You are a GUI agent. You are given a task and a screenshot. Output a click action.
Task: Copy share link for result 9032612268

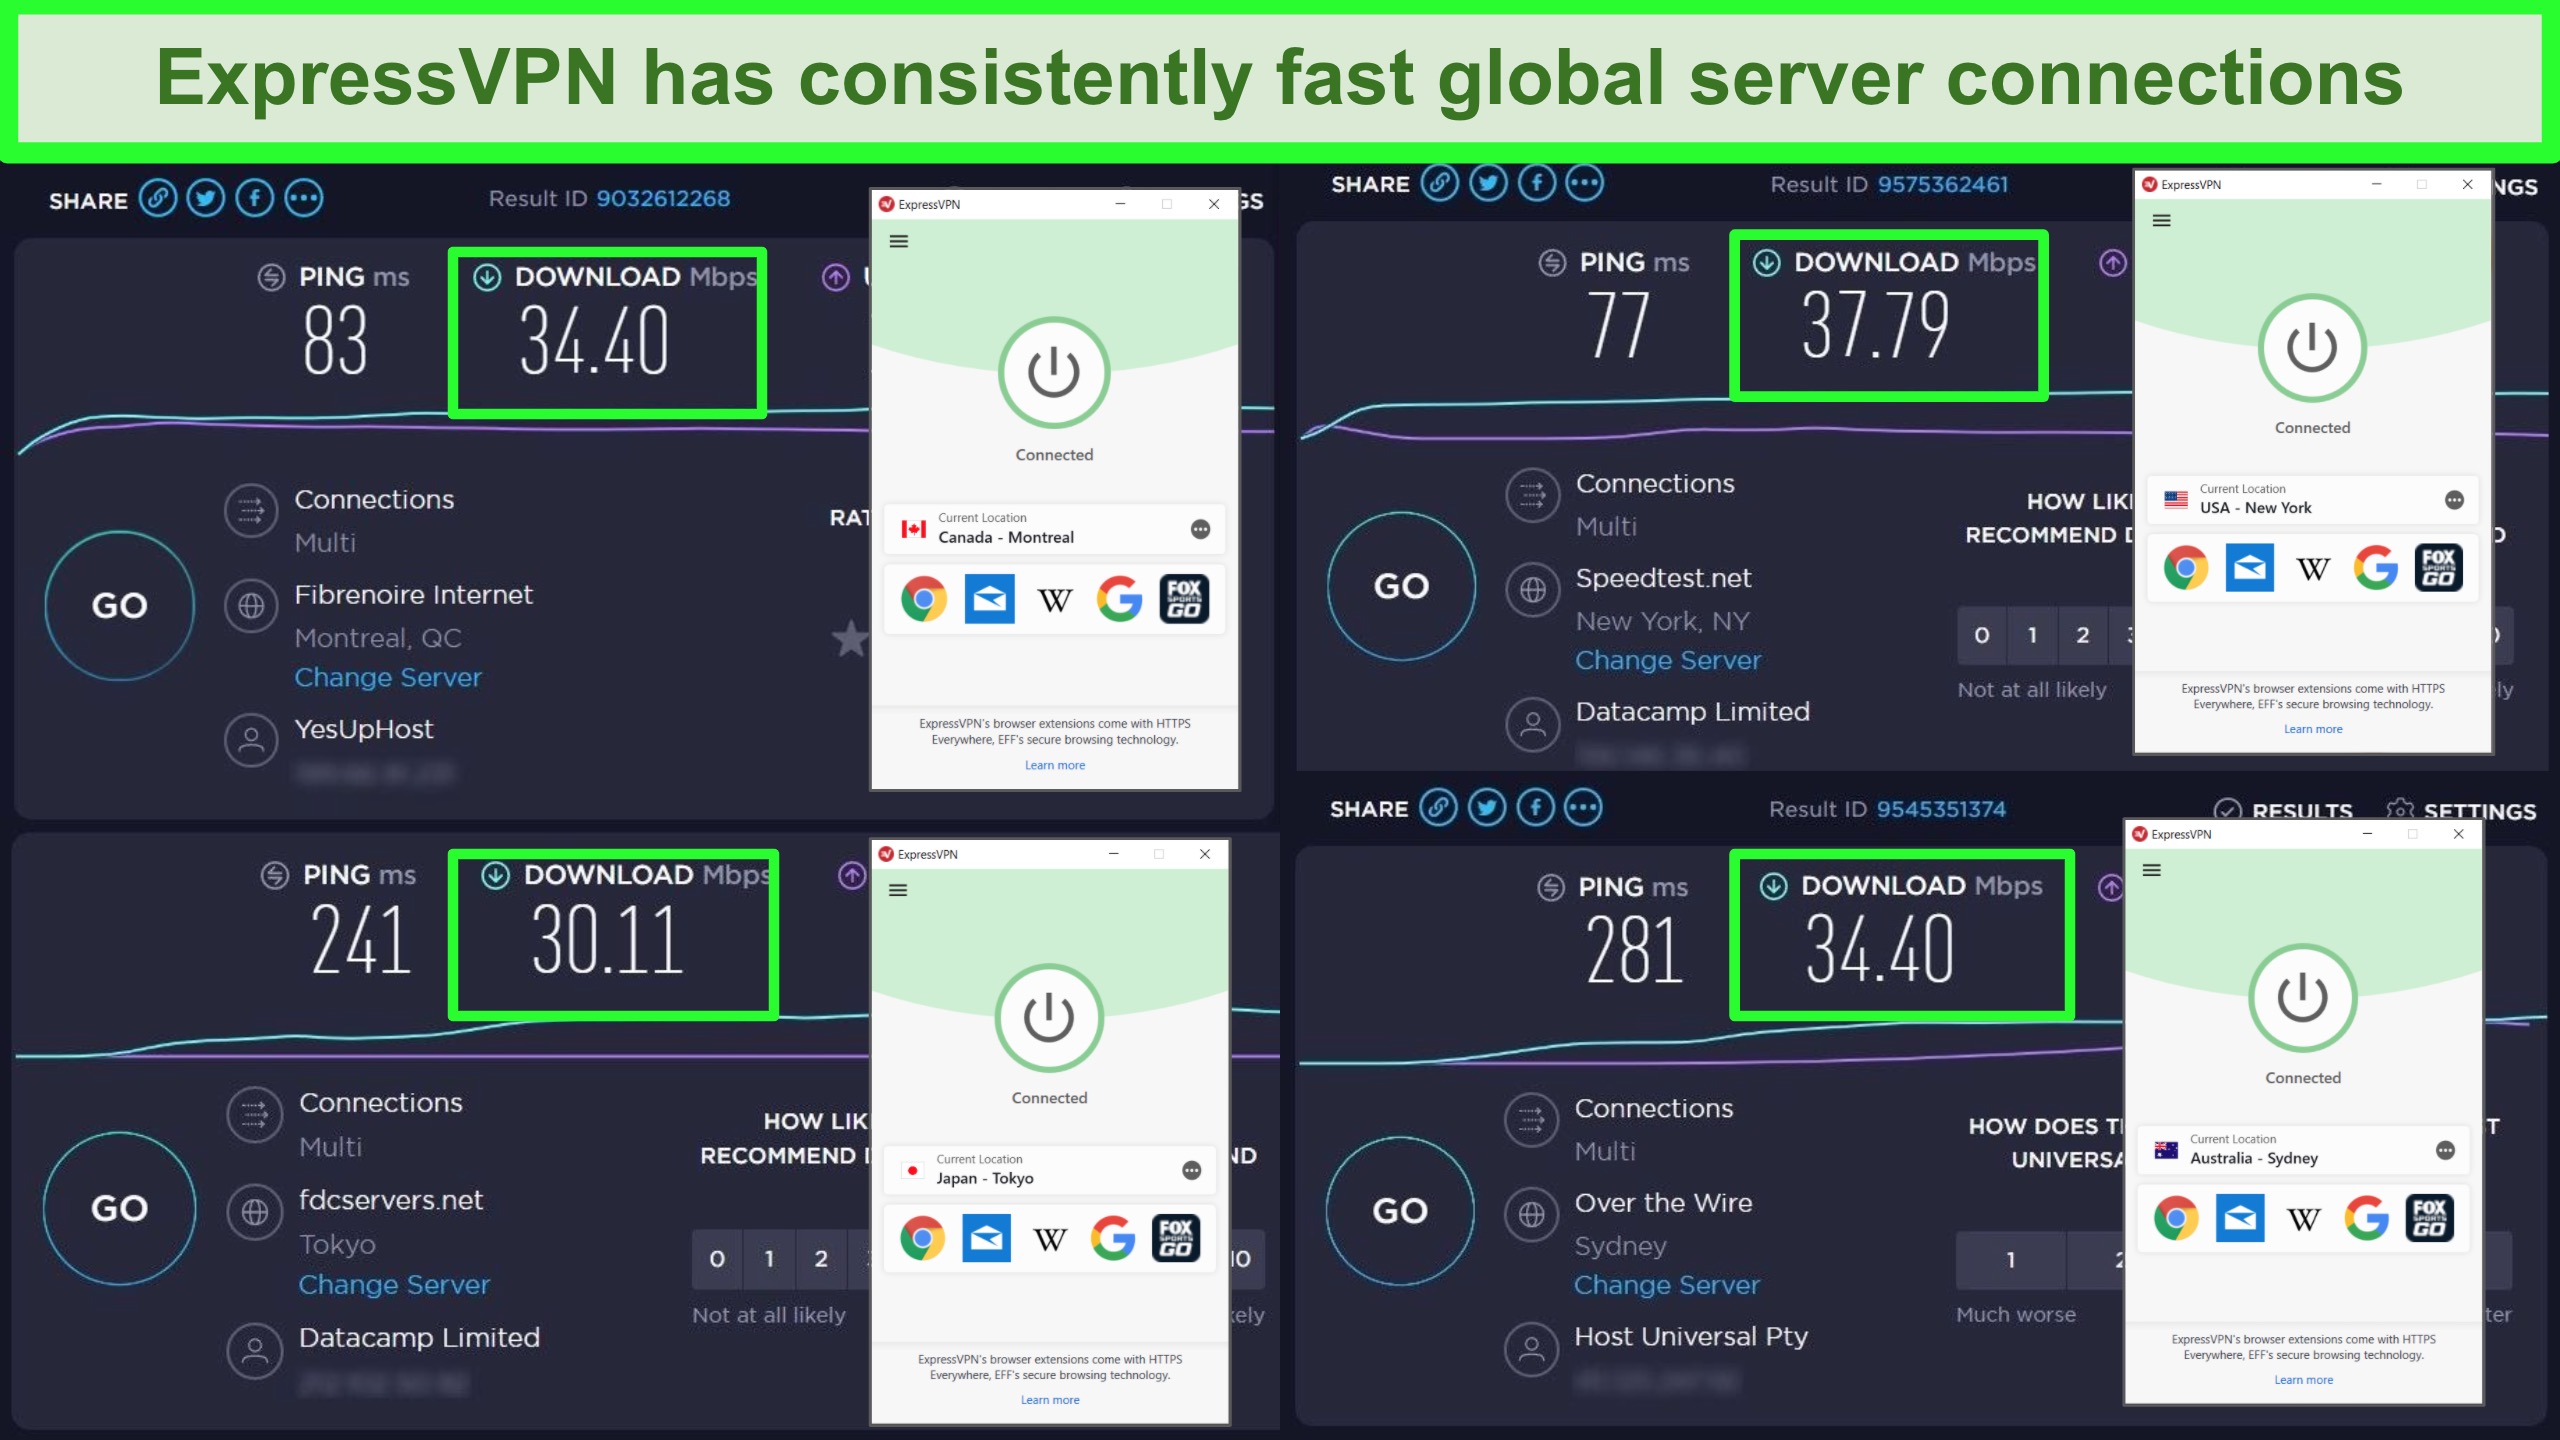tap(157, 198)
